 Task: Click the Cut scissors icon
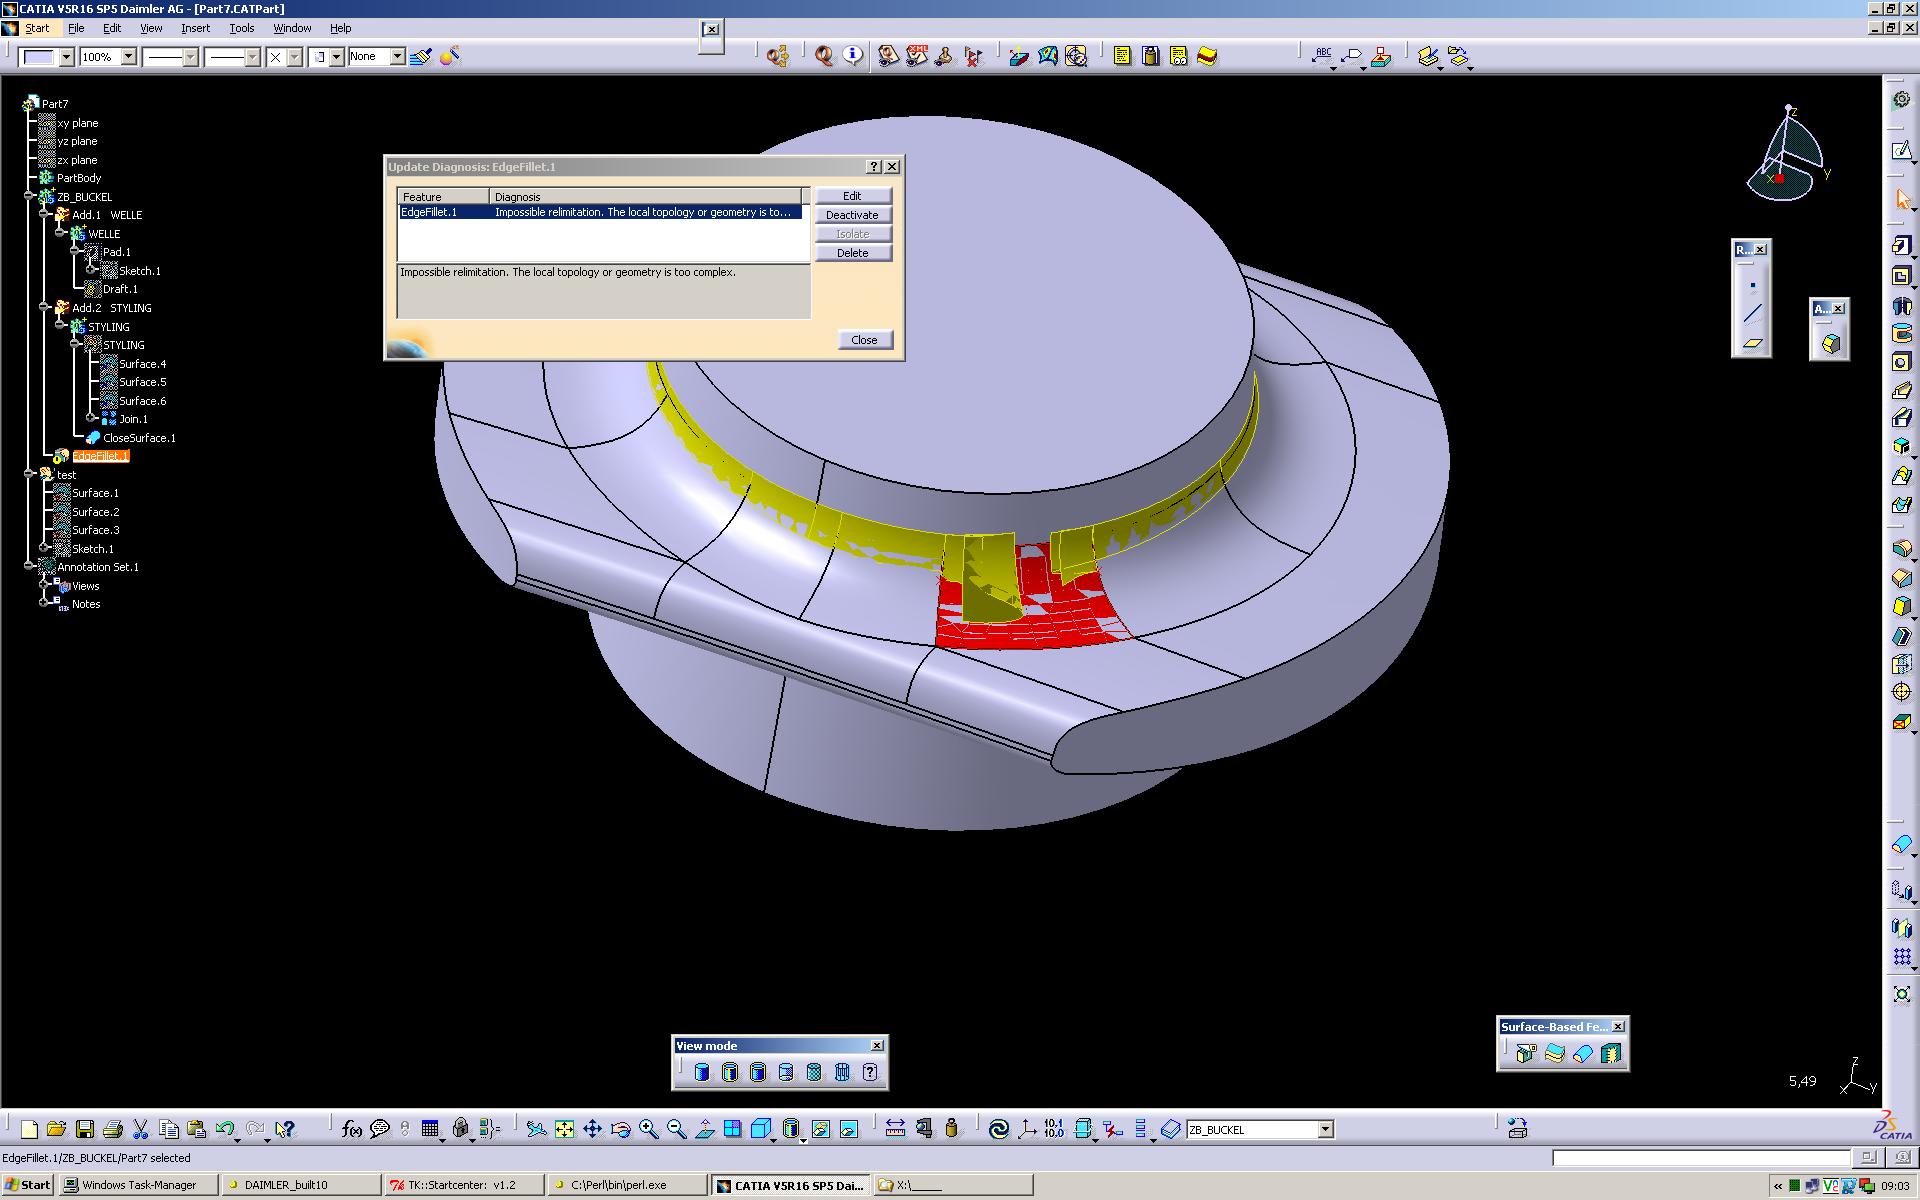(x=141, y=1129)
